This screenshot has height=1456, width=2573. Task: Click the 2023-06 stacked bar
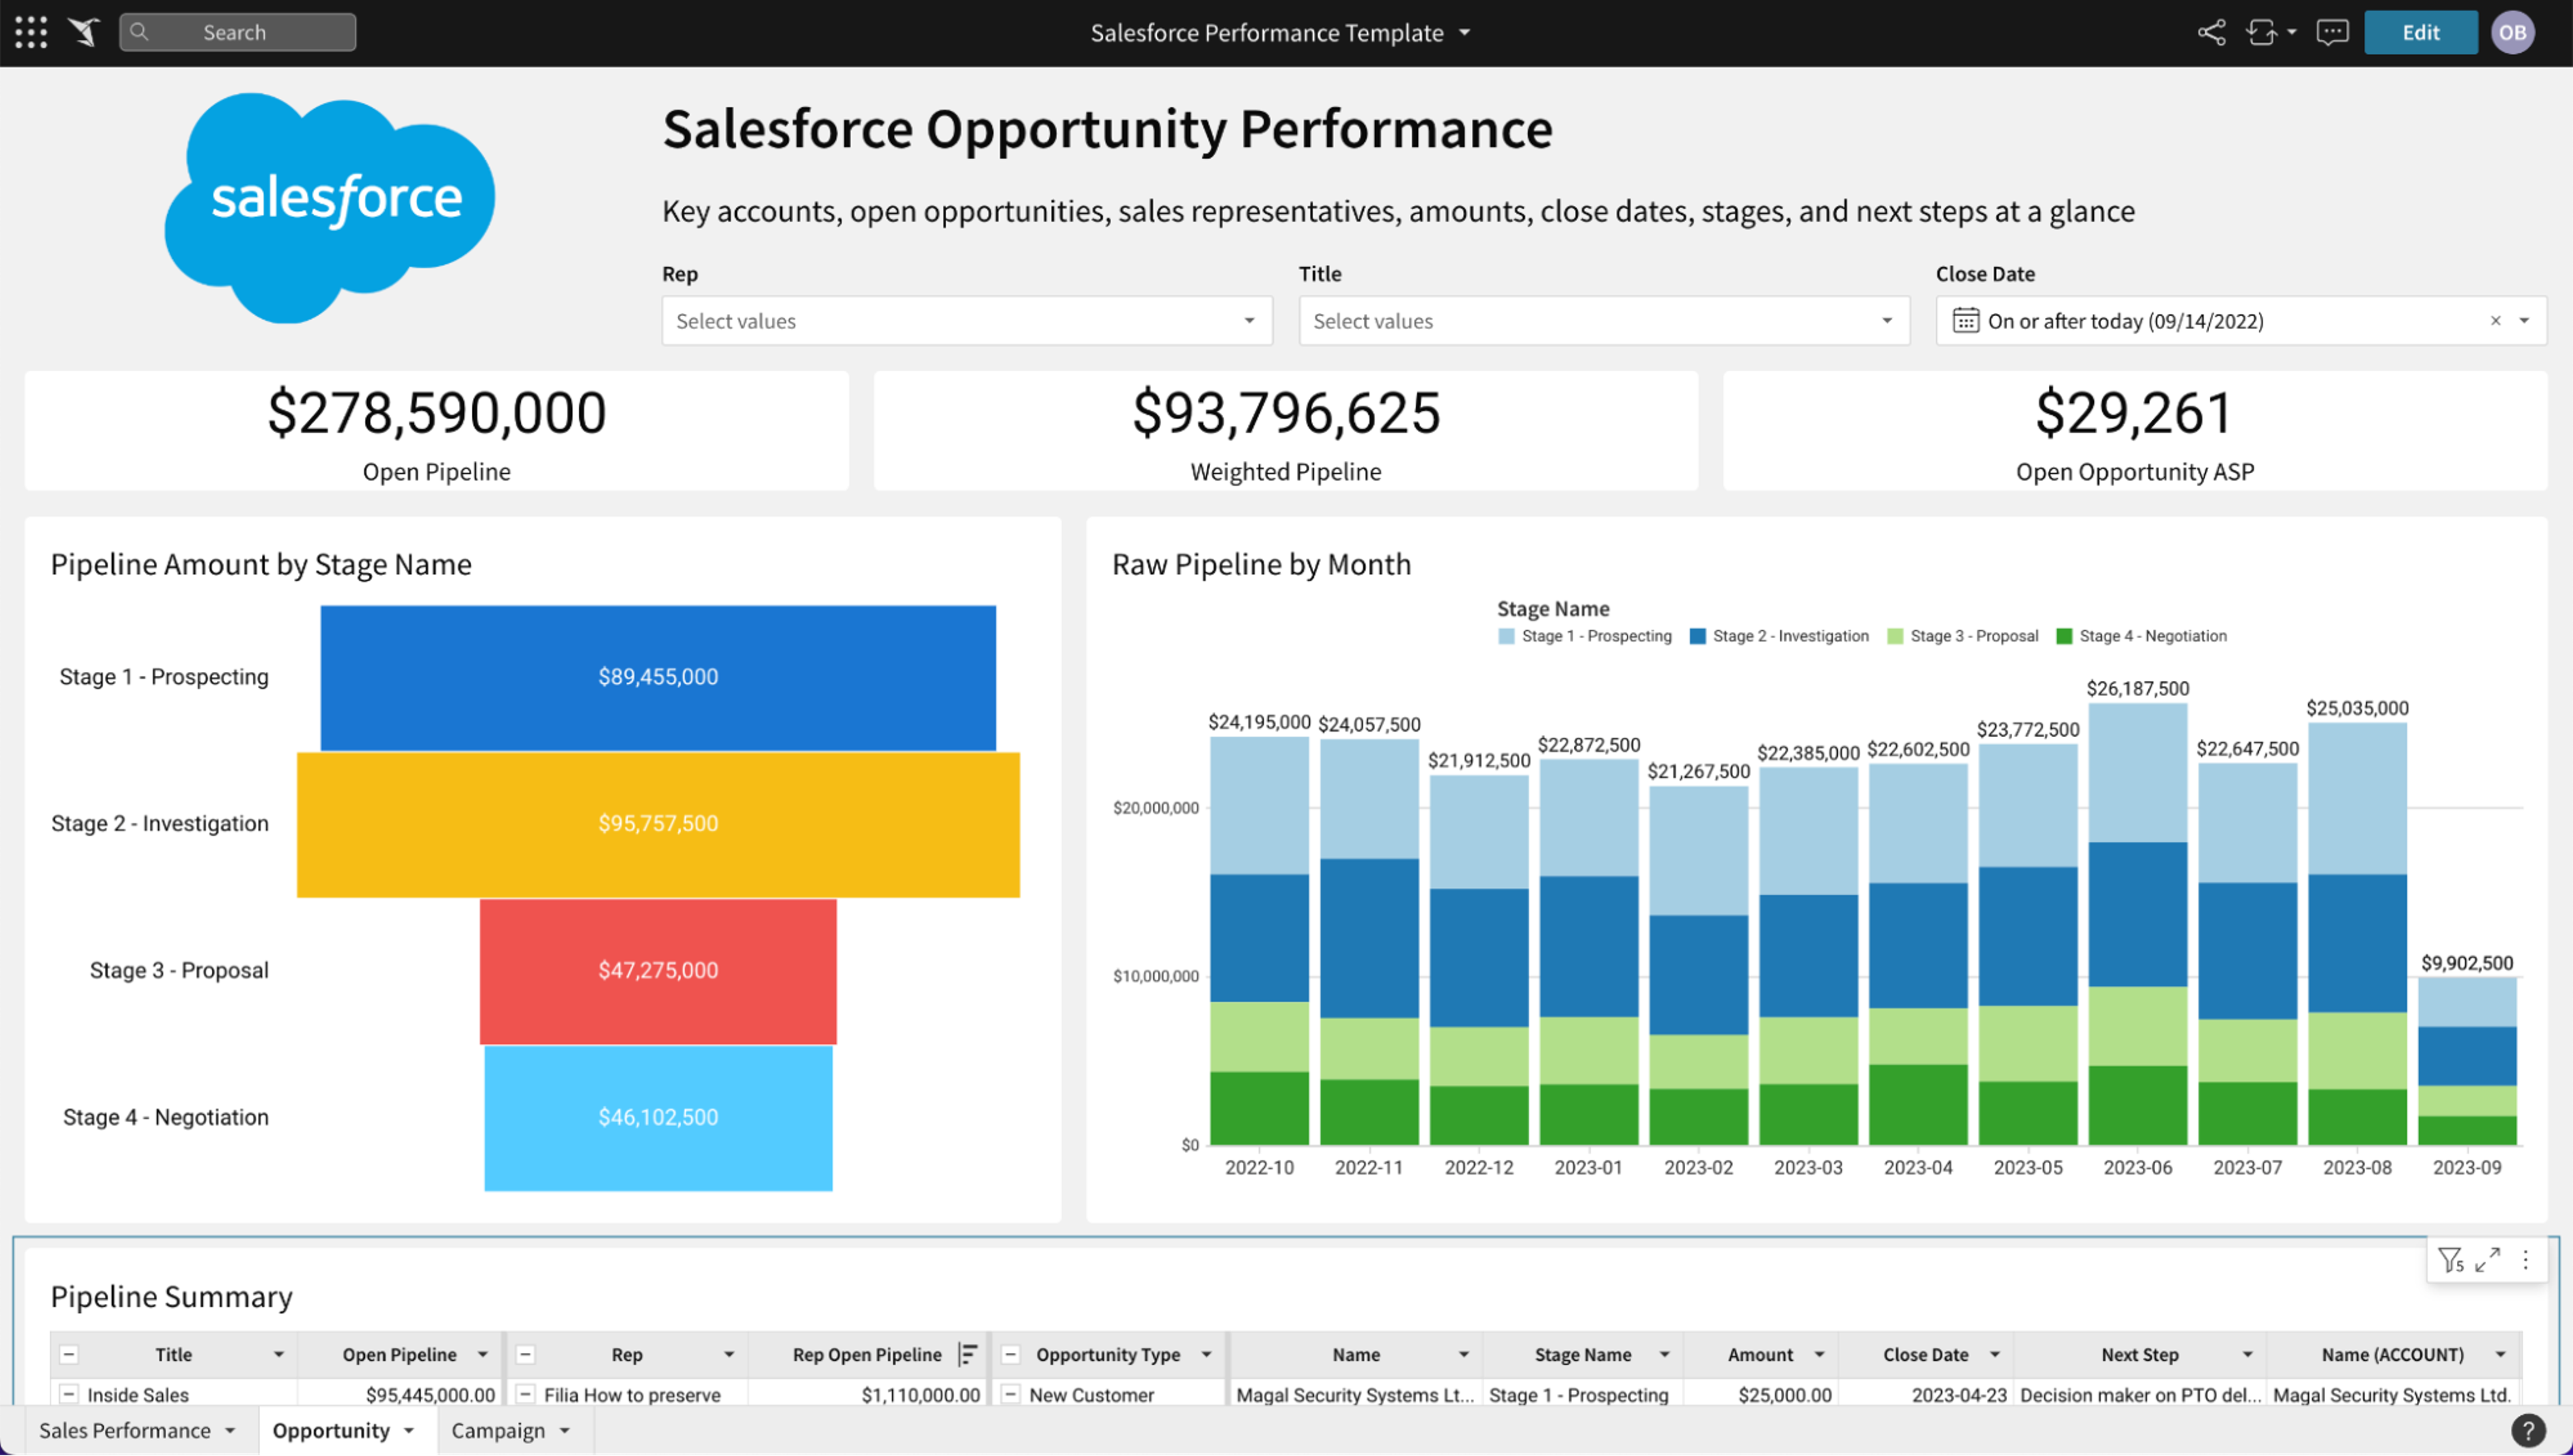coord(2137,924)
